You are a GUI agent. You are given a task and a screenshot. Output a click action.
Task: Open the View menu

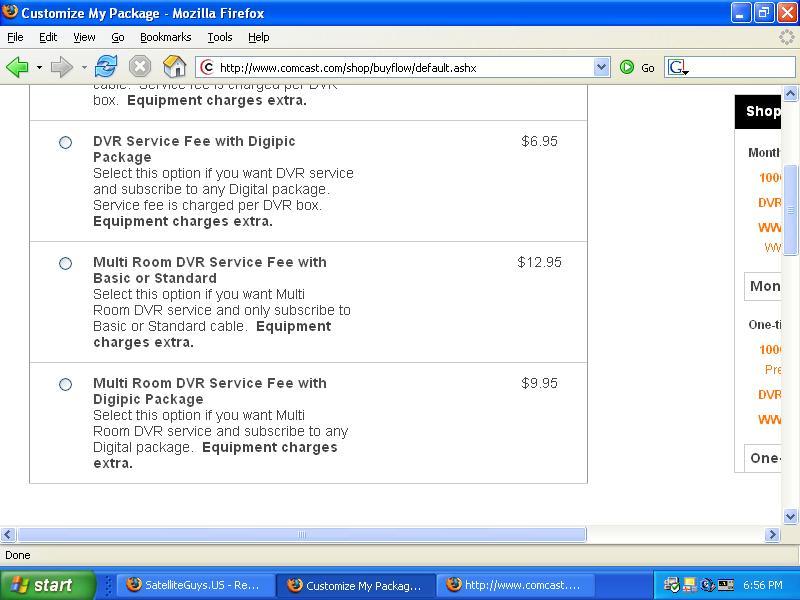tap(84, 37)
